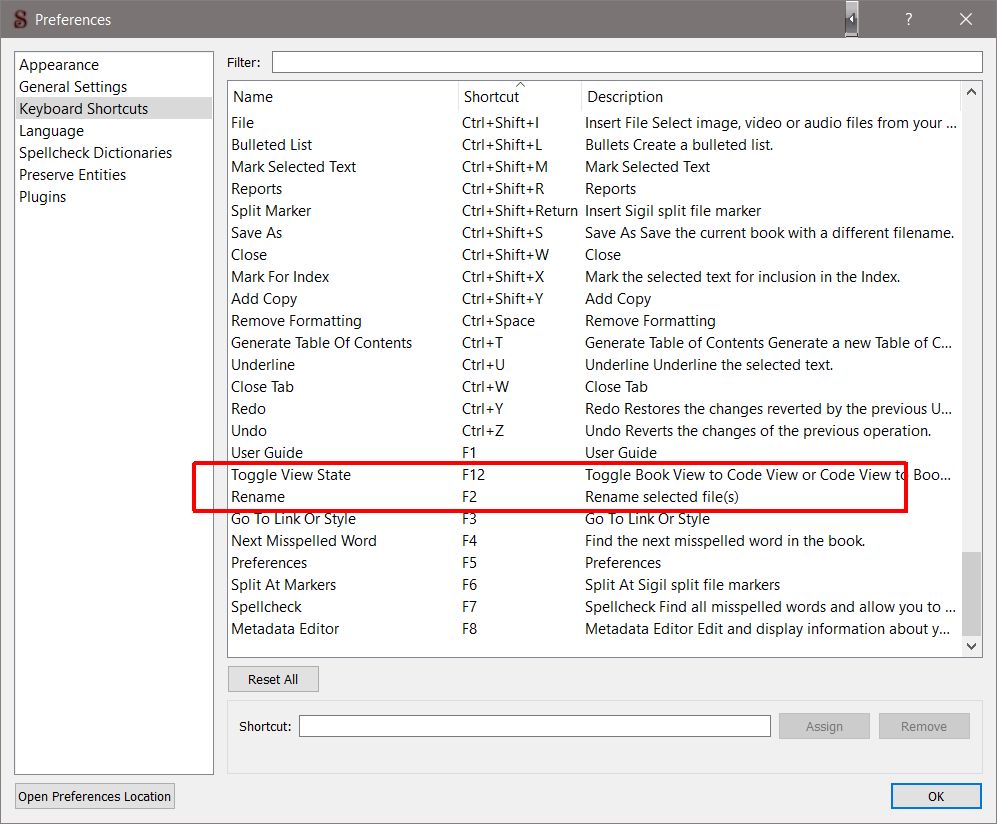Select the User Guide row name

(x=266, y=453)
